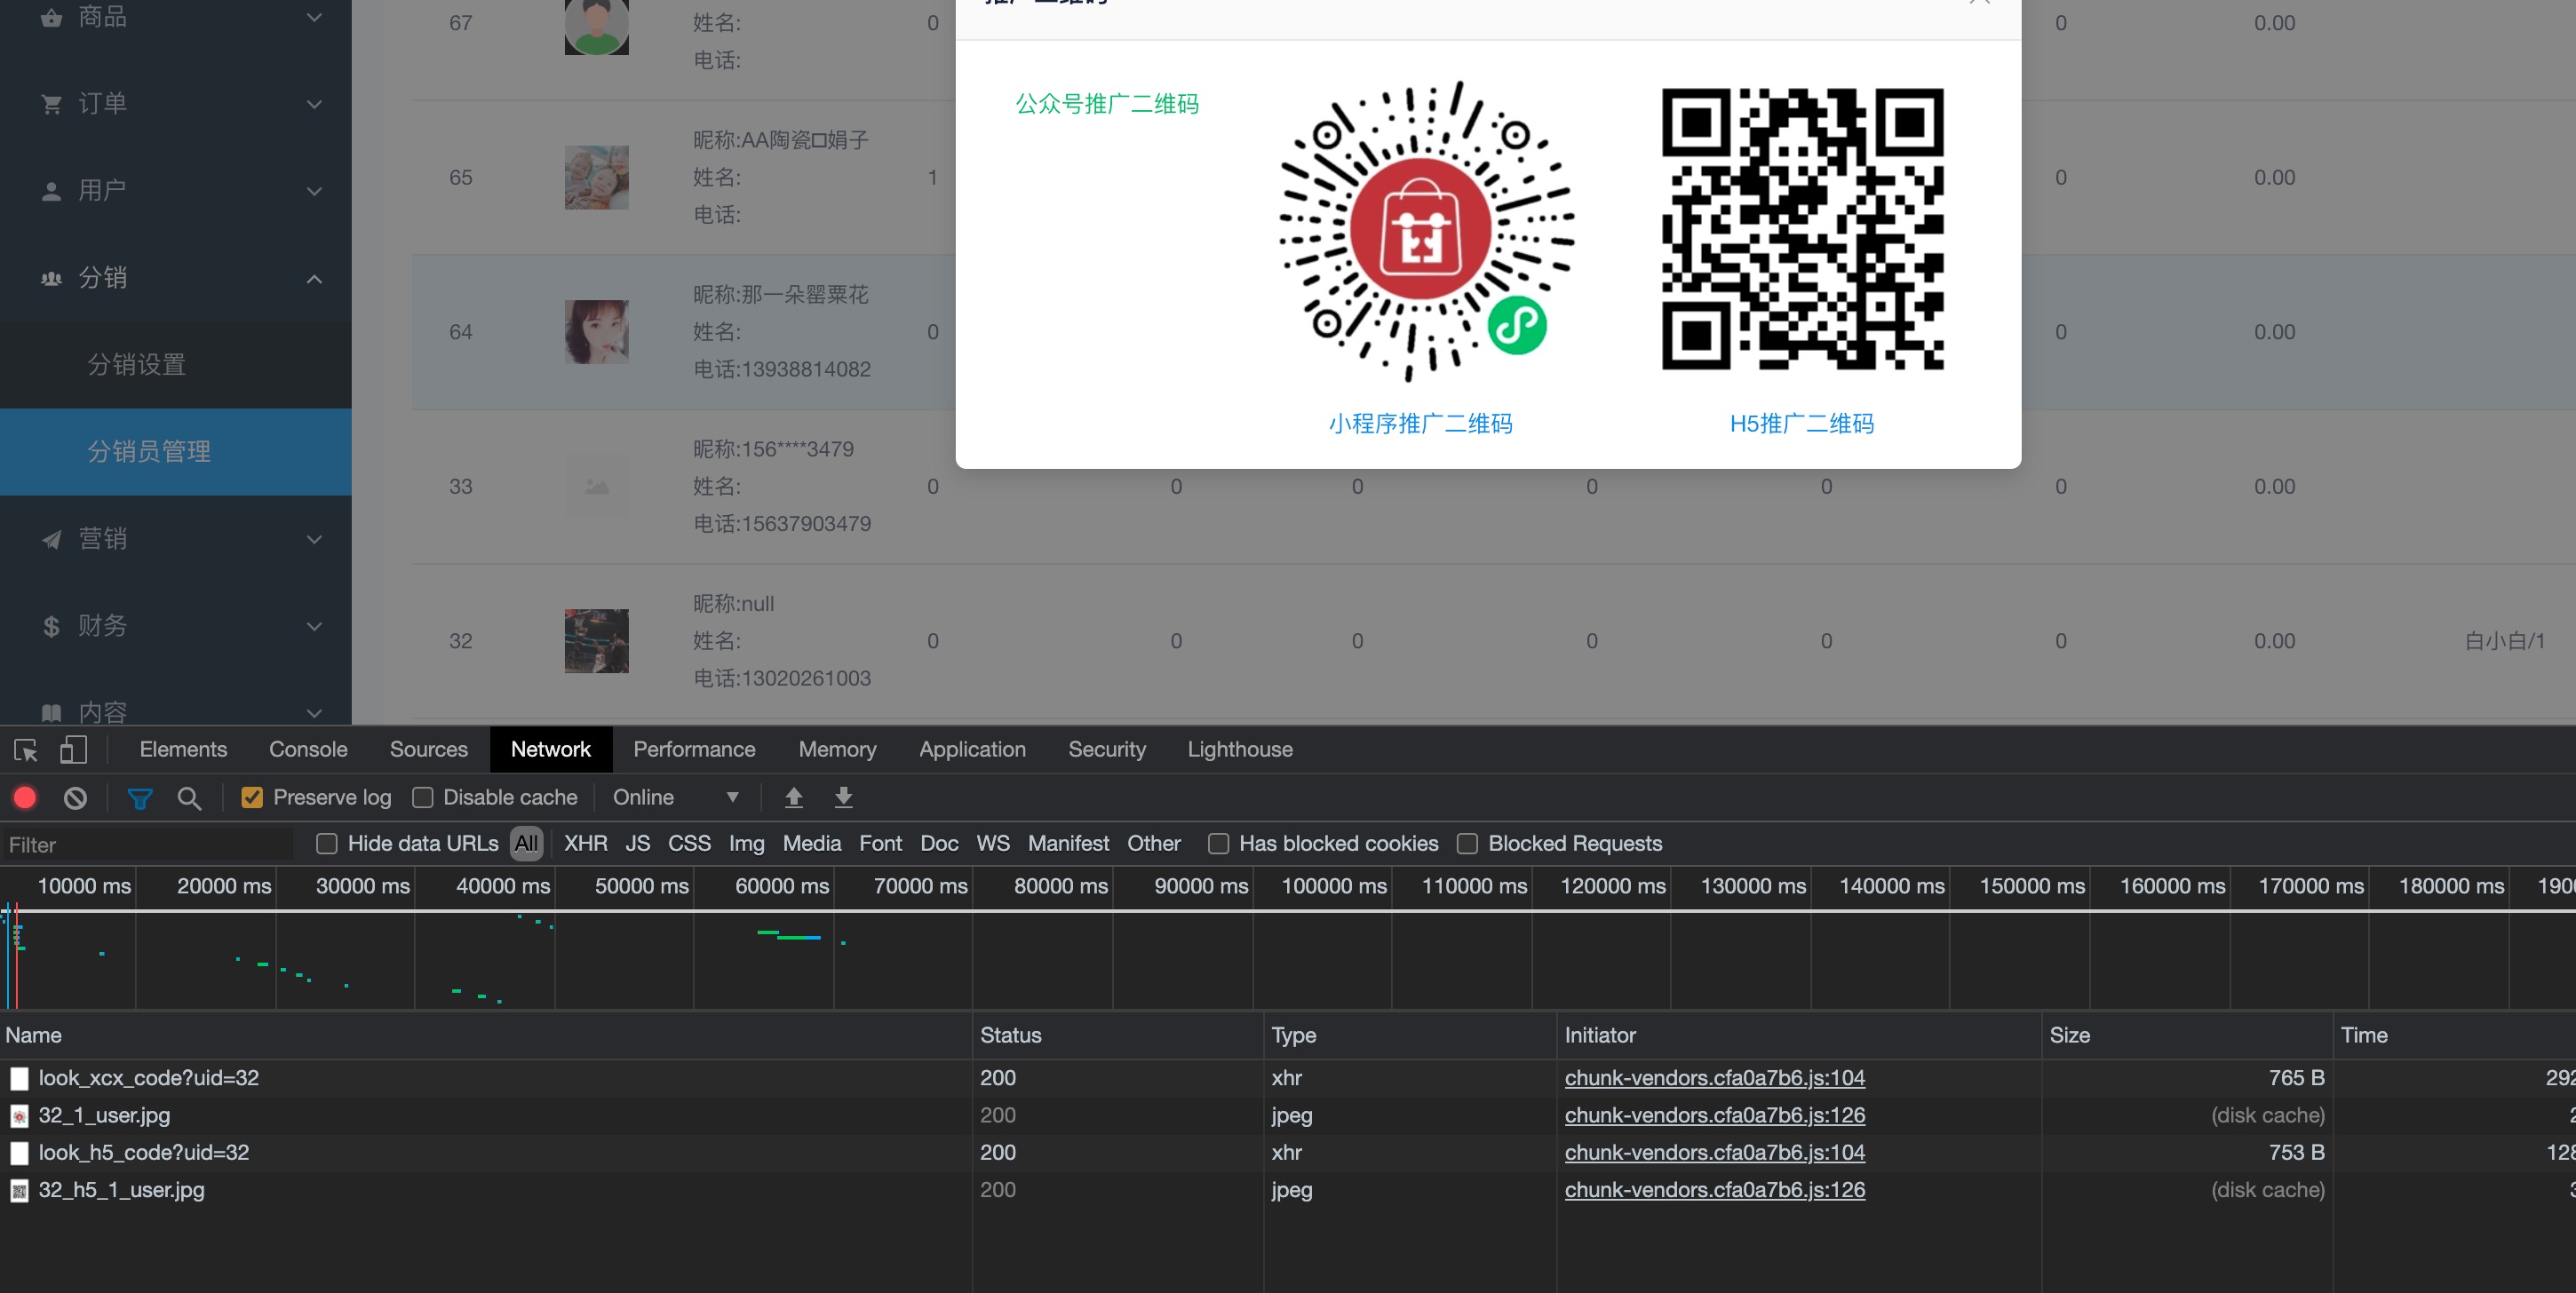Click the inspect element picker icon
The height and width of the screenshot is (1293, 2576).
coord(26,750)
